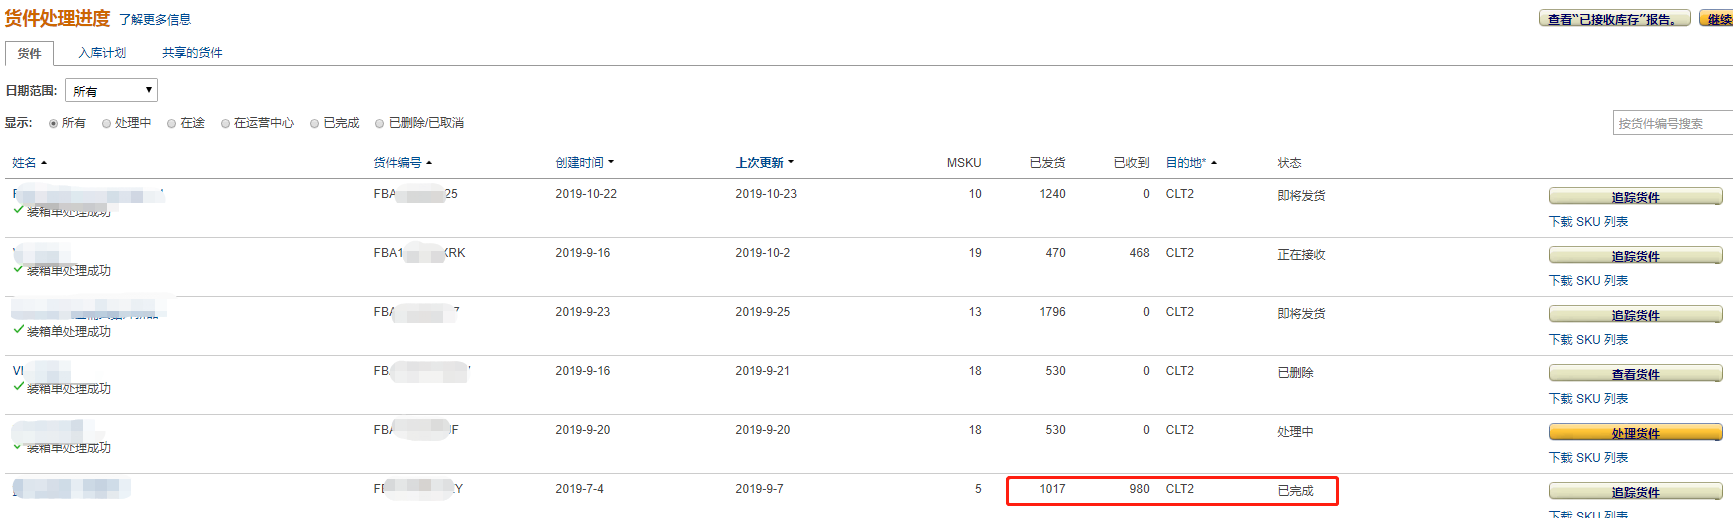The width and height of the screenshot is (1734, 518).
Task: Click the 按货件编号搜索 search field
Action: tap(1672, 123)
